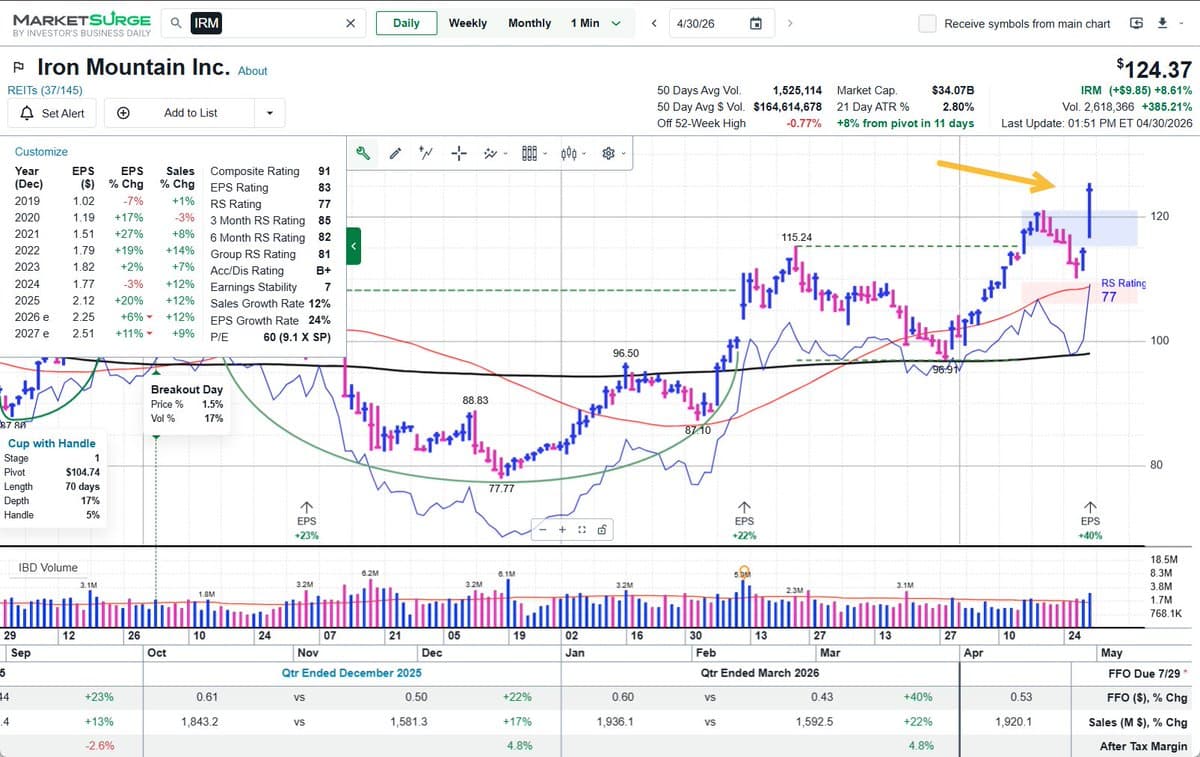Click the 2026 e earnings estimate row

pyautogui.click(x=104, y=318)
